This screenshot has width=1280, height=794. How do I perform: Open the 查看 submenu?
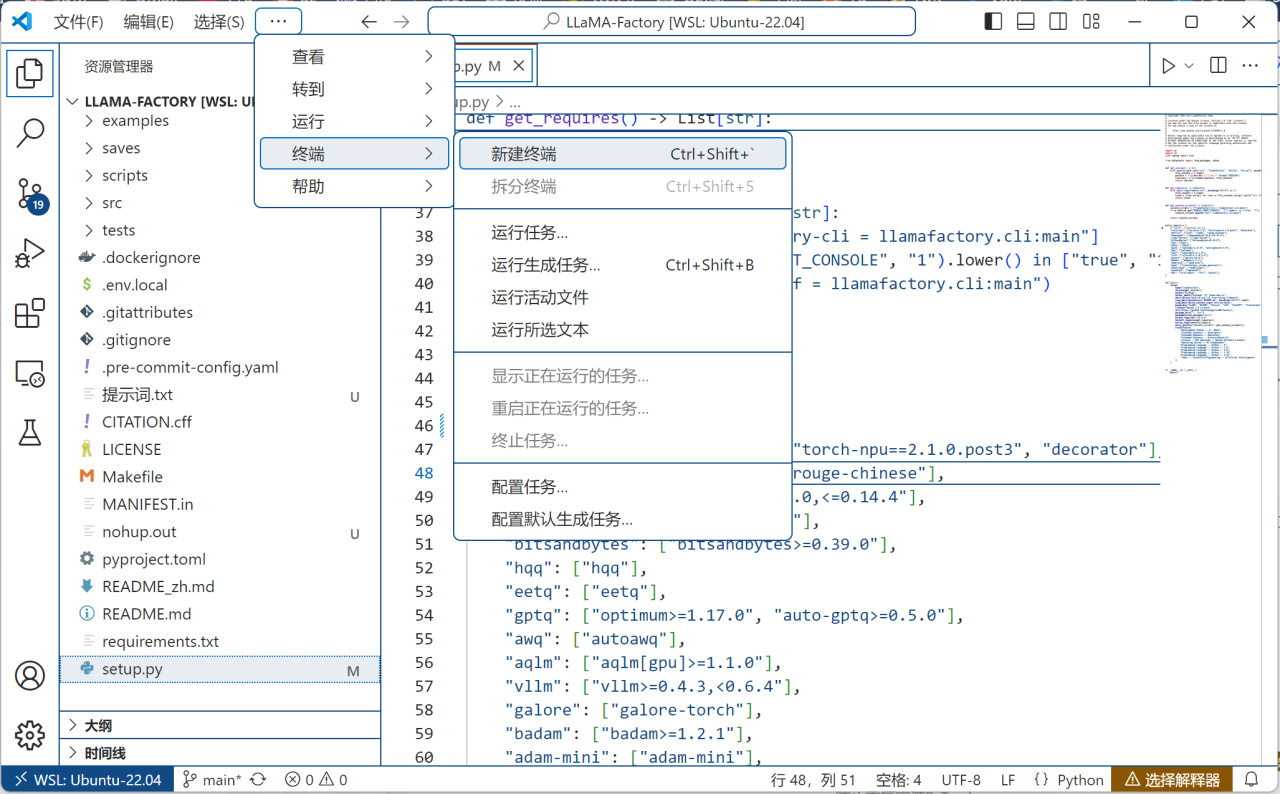[x=354, y=57]
